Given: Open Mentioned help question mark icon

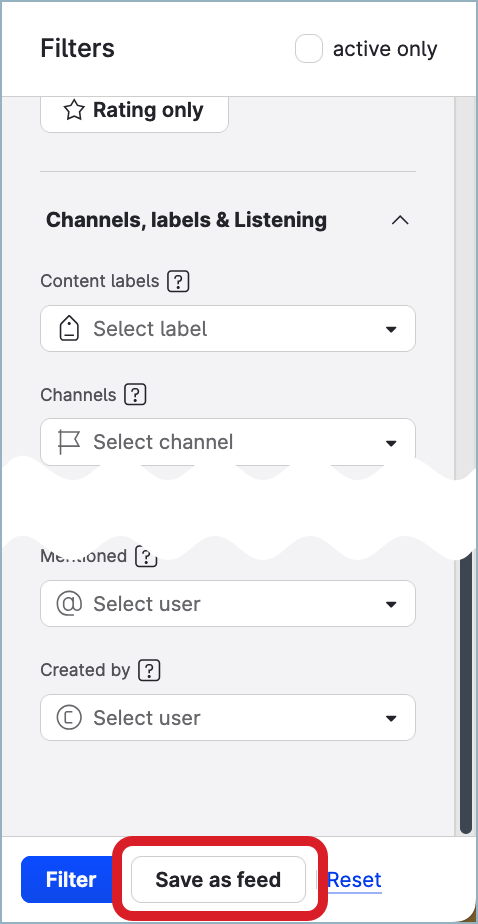Looking at the screenshot, I should pyautogui.click(x=146, y=556).
